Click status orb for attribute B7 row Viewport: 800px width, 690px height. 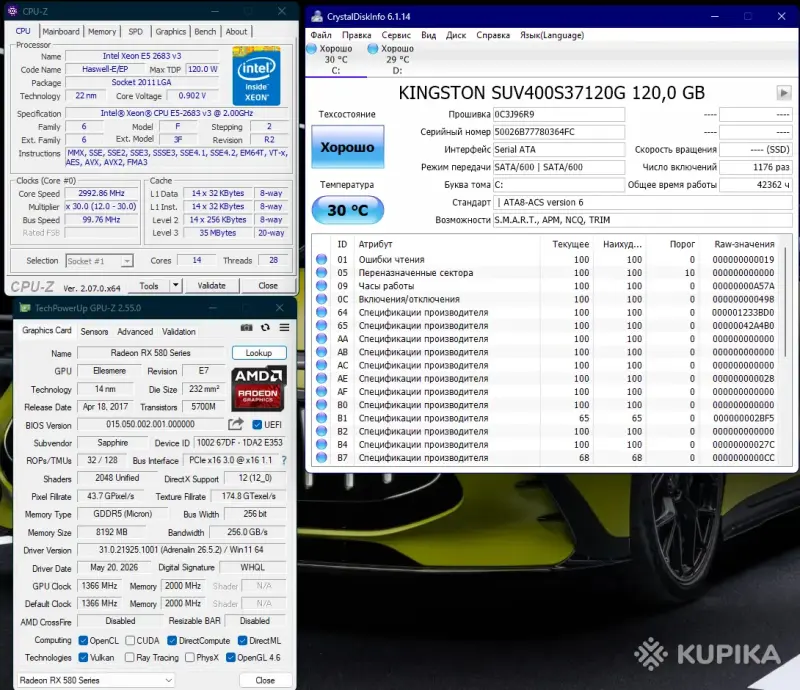coord(321,458)
